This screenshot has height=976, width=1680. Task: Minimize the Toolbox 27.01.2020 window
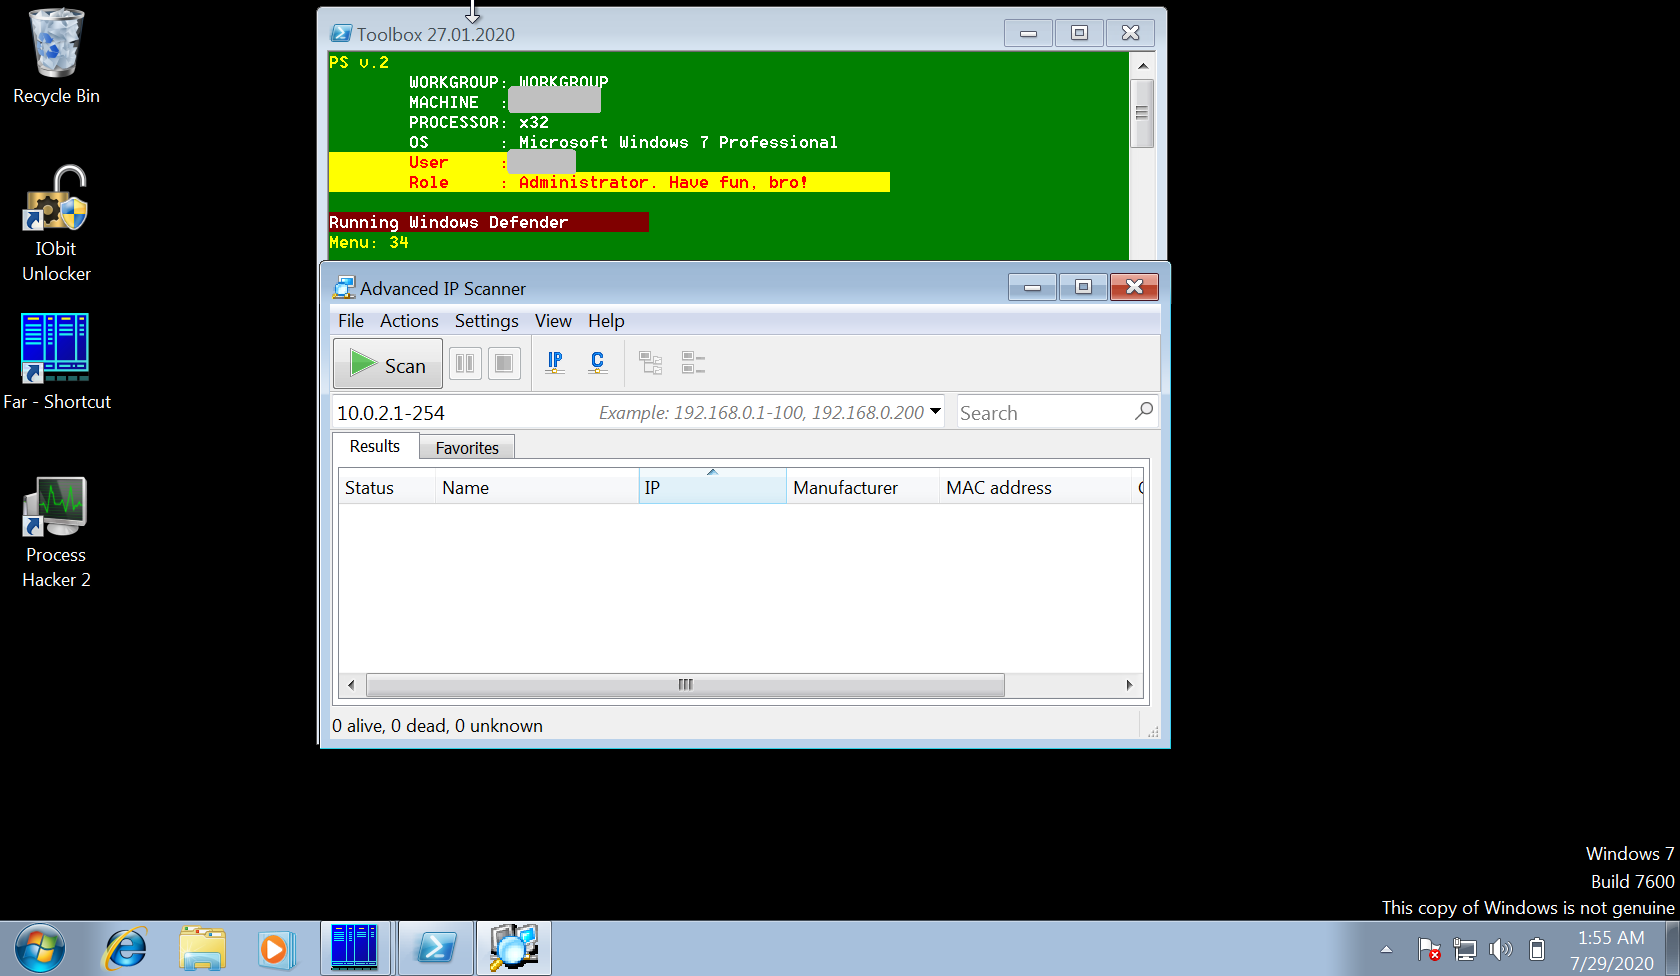point(1028,33)
